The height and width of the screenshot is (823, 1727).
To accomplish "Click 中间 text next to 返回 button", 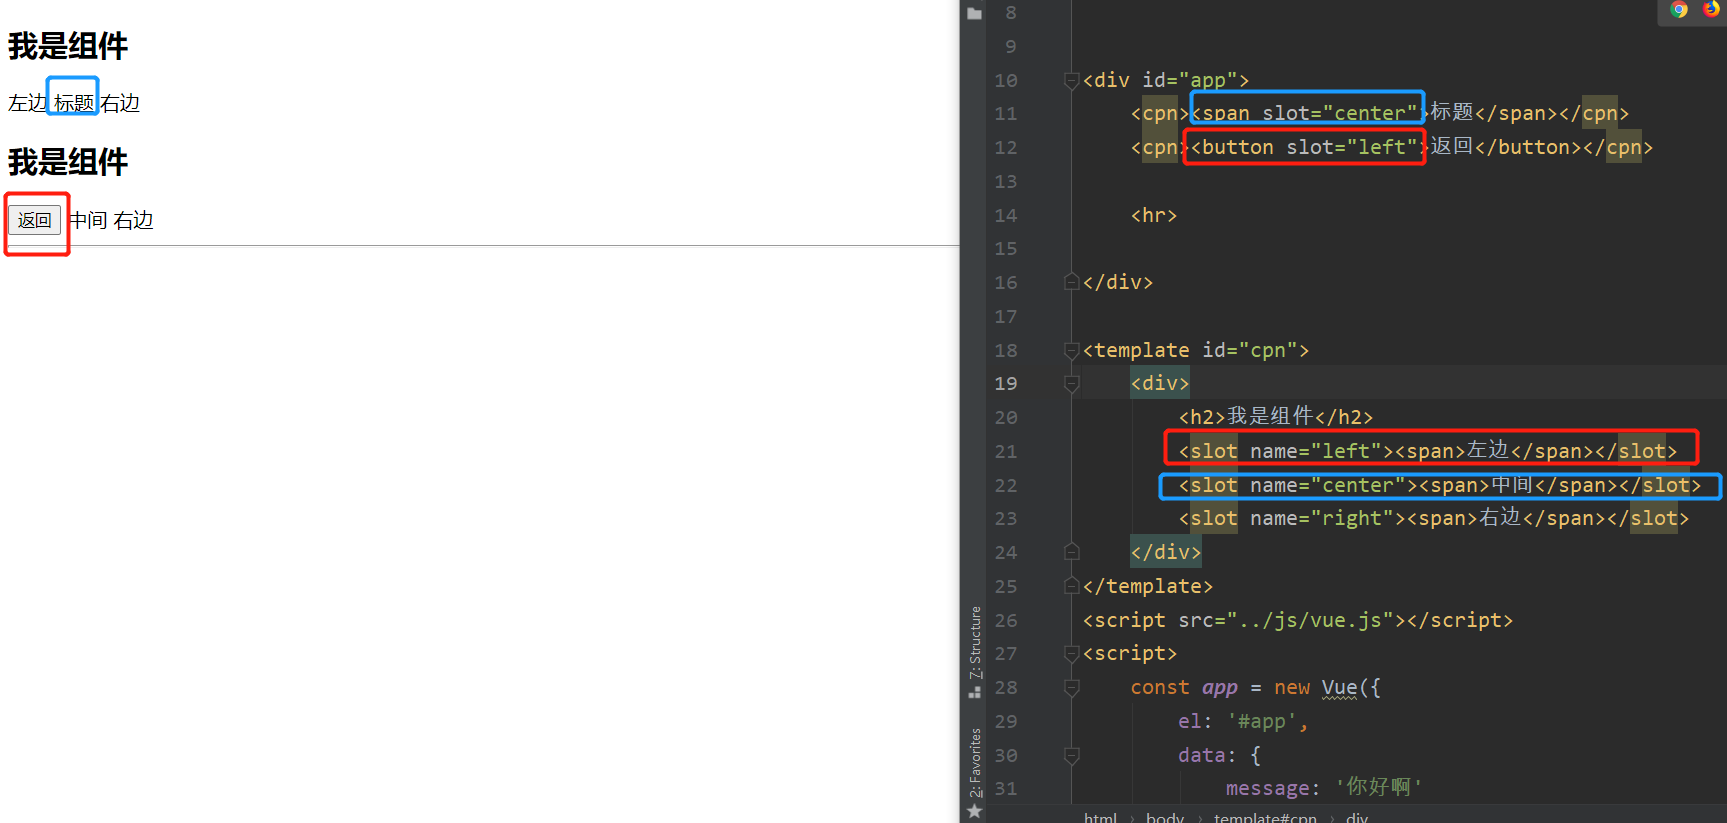I will (x=89, y=220).
